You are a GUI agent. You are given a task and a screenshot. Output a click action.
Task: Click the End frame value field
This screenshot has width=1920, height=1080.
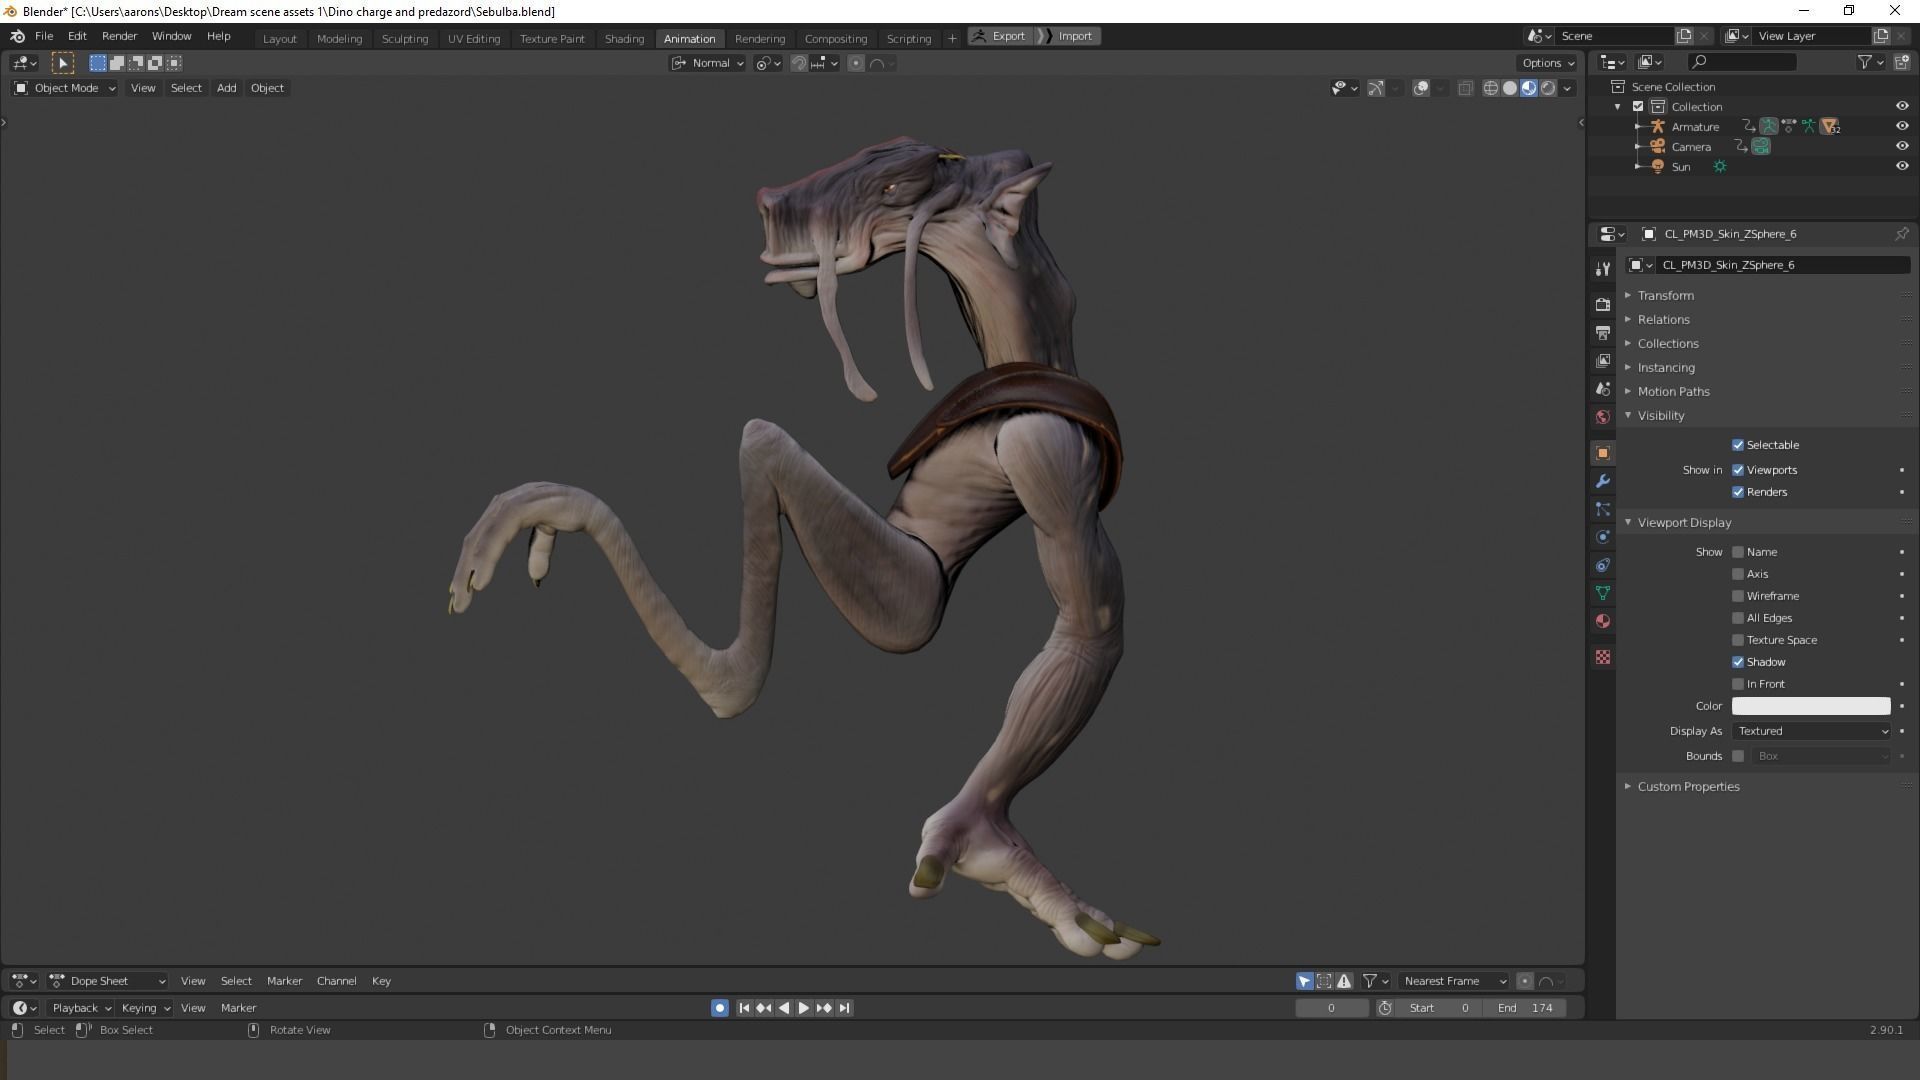click(x=1526, y=1008)
